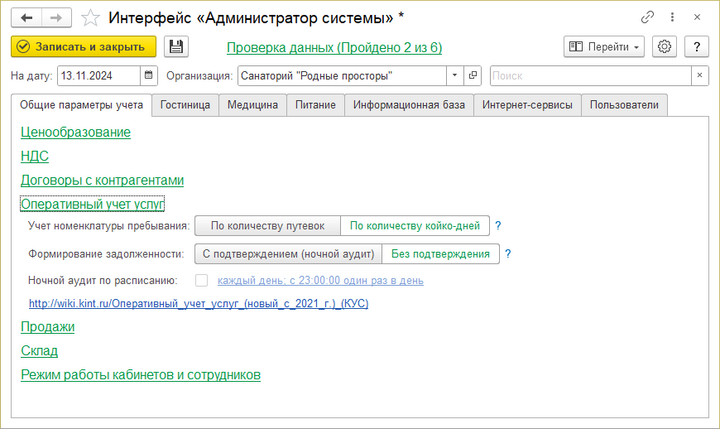The image size is (720, 429).
Task: Close the Интерфейс window
Action: [697, 17]
